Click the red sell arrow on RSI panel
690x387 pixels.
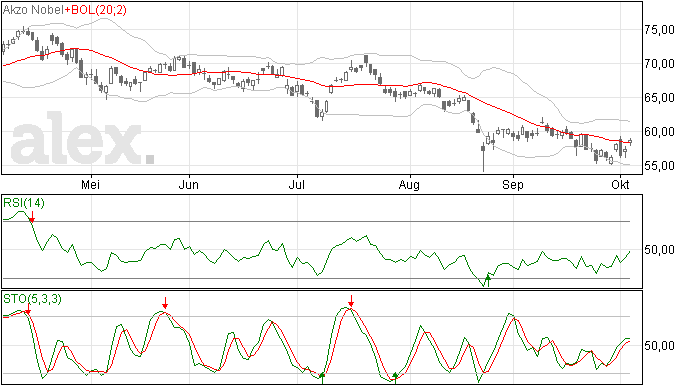click(32, 217)
